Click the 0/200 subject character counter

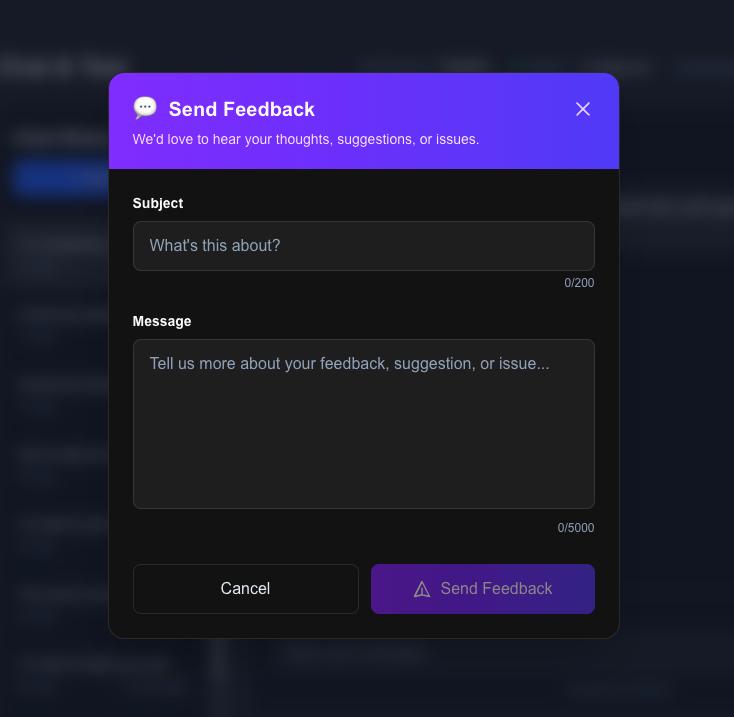[579, 283]
